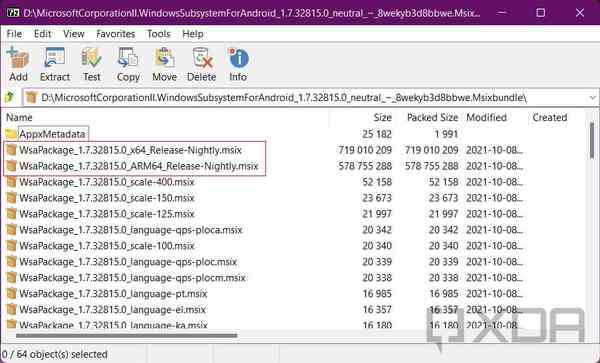Click the Test toolbar icon
The width and height of the screenshot is (600, 363).
[91, 58]
